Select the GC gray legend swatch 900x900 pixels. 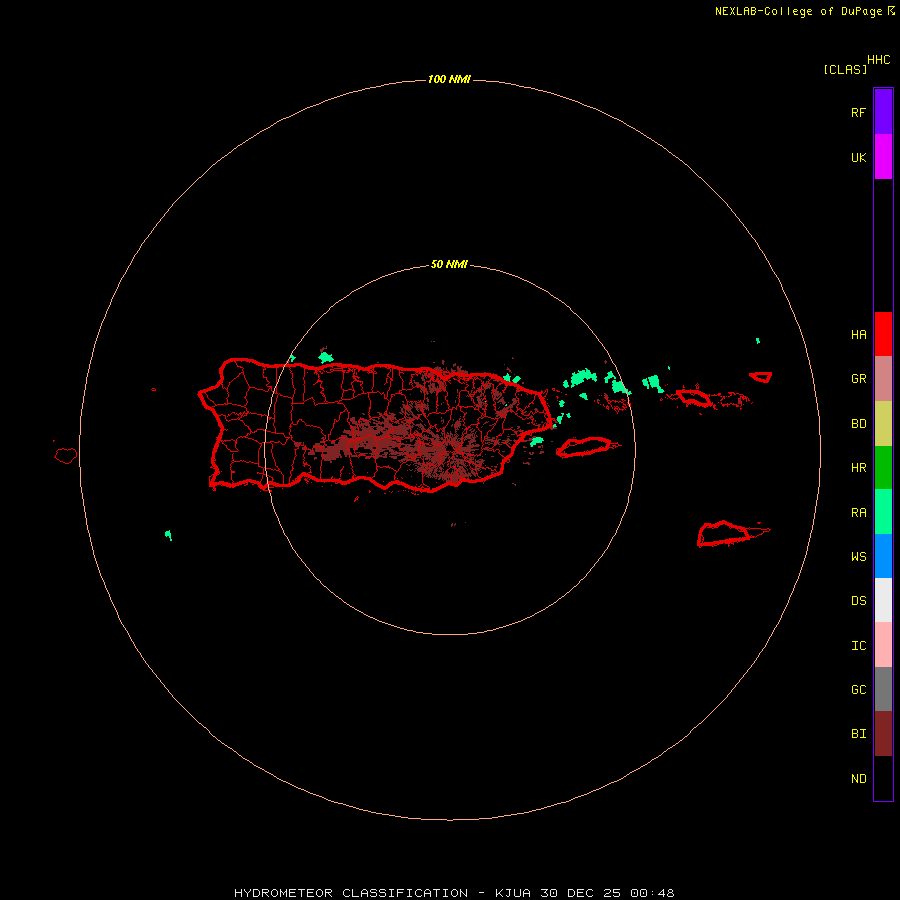(x=883, y=689)
